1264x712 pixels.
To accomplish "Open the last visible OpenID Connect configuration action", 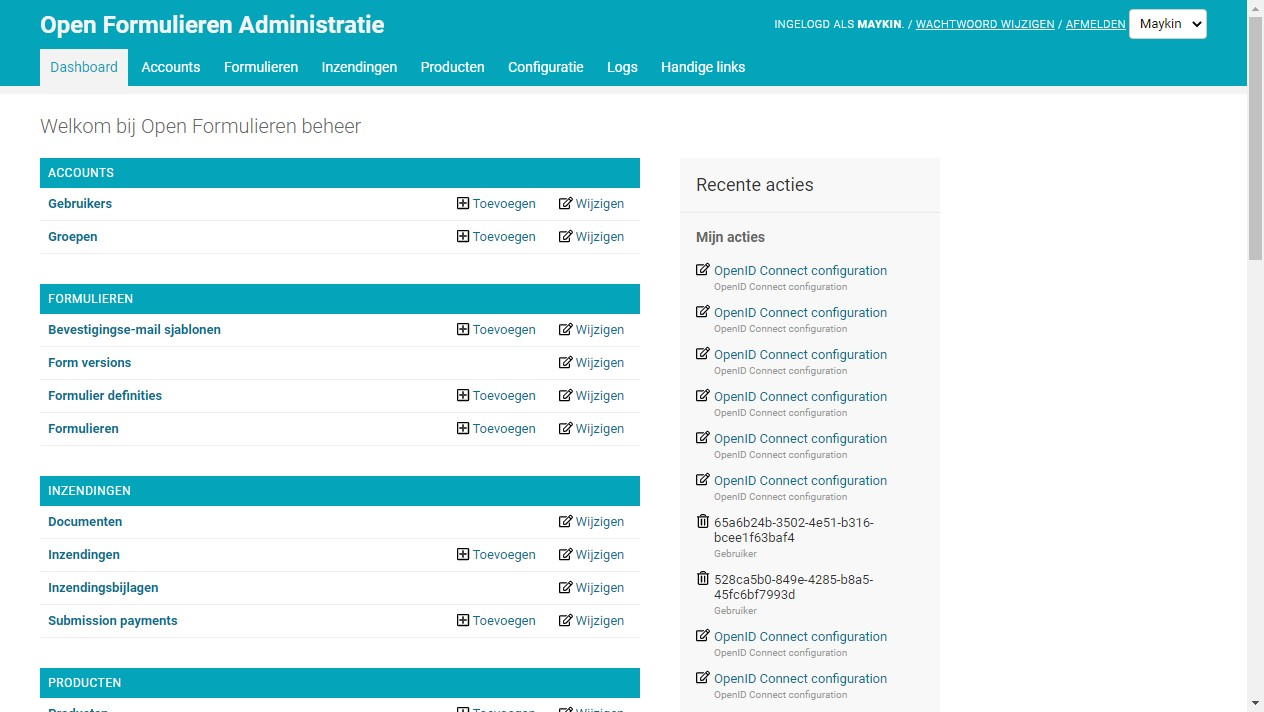I will coord(800,678).
